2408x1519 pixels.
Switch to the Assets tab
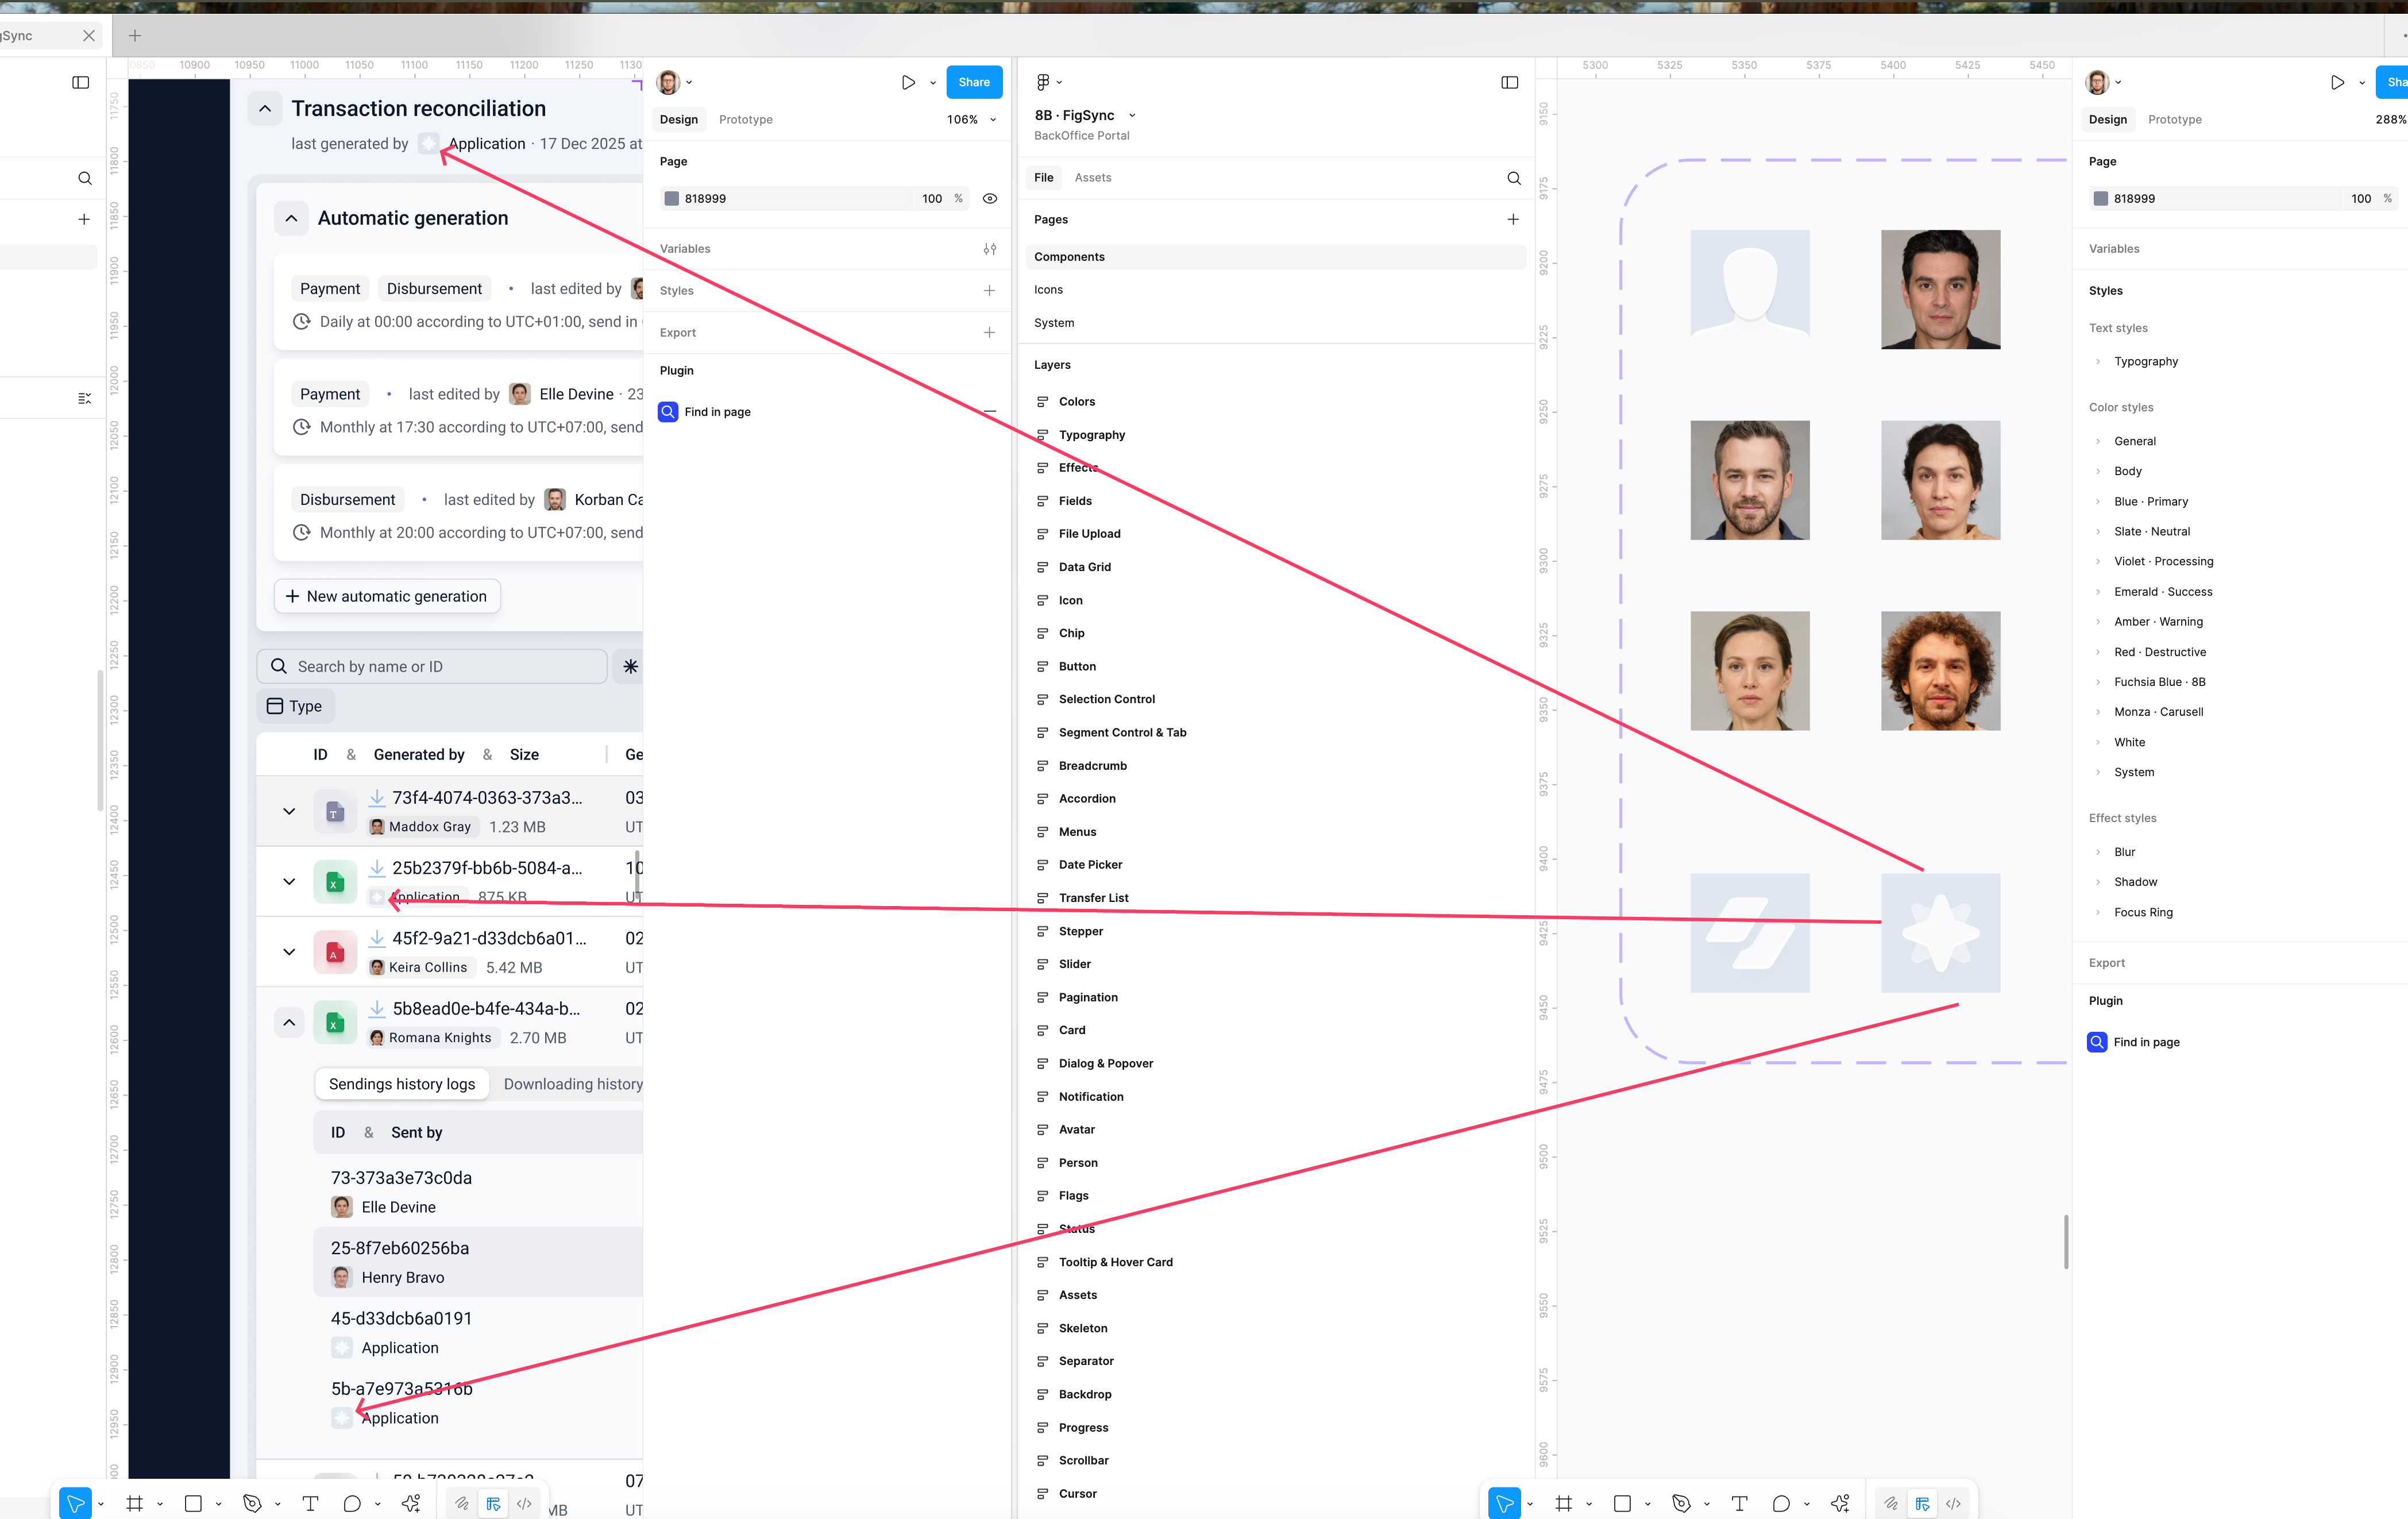(1093, 177)
